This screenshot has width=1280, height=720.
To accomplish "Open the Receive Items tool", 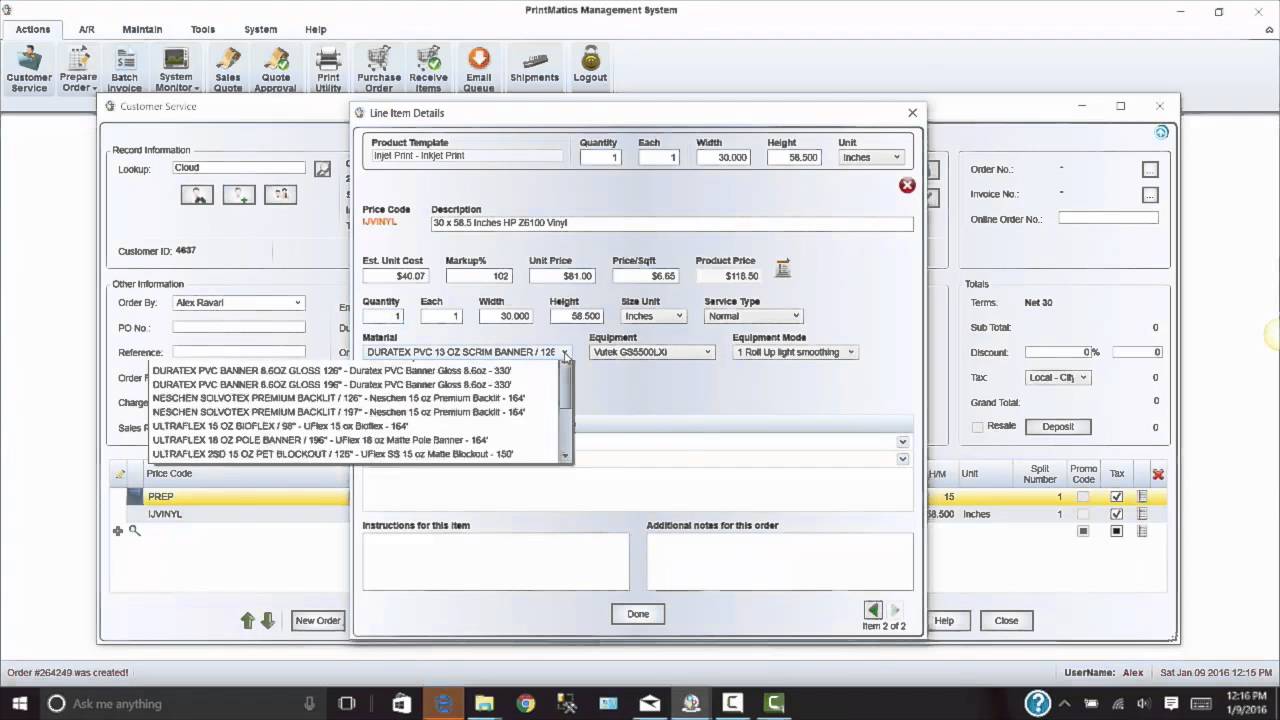I will (428, 69).
